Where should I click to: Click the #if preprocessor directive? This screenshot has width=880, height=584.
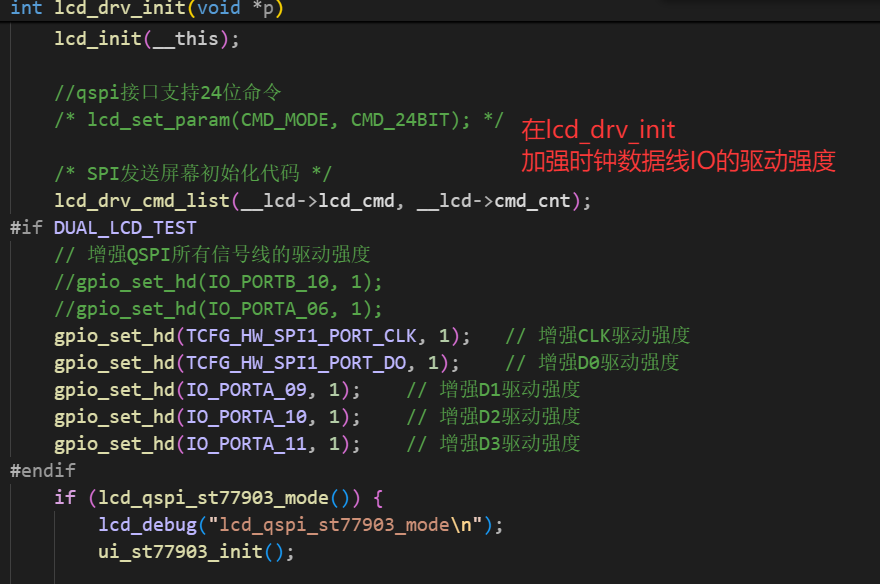(26, 228)
